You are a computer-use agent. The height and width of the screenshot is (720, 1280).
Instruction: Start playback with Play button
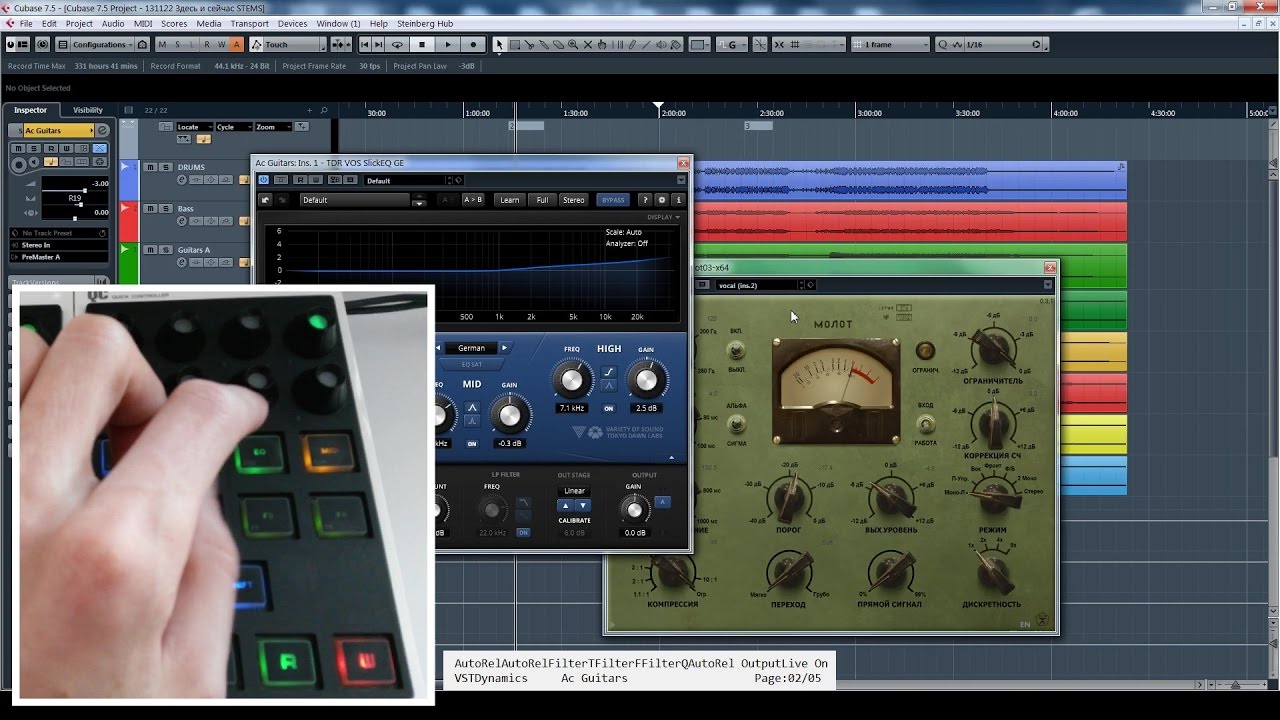448,45
